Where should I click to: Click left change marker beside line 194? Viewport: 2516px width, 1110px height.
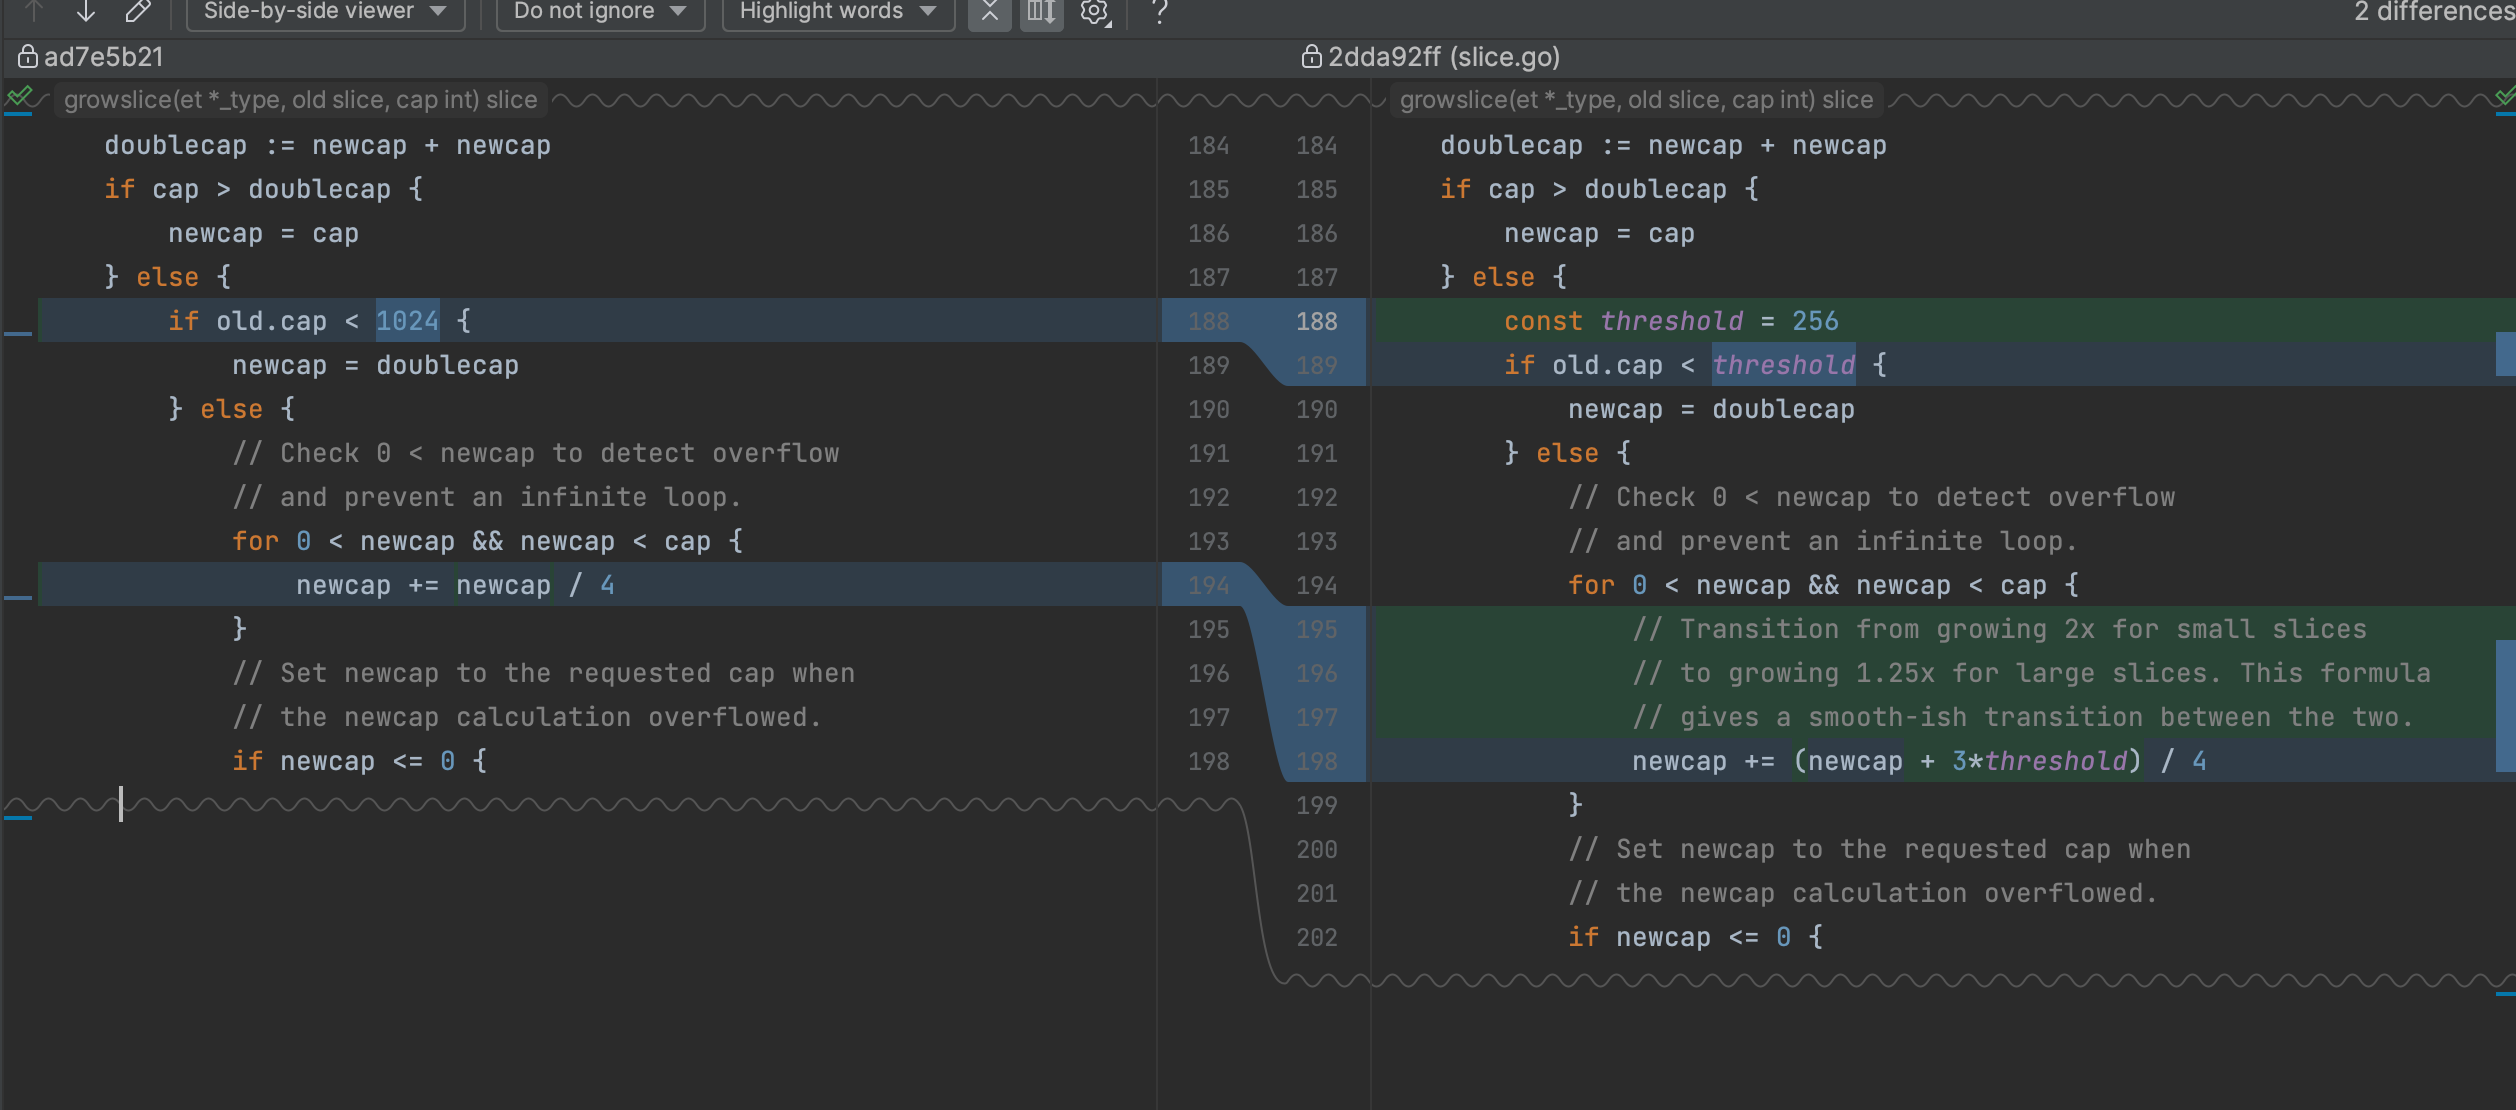(18, 597)
